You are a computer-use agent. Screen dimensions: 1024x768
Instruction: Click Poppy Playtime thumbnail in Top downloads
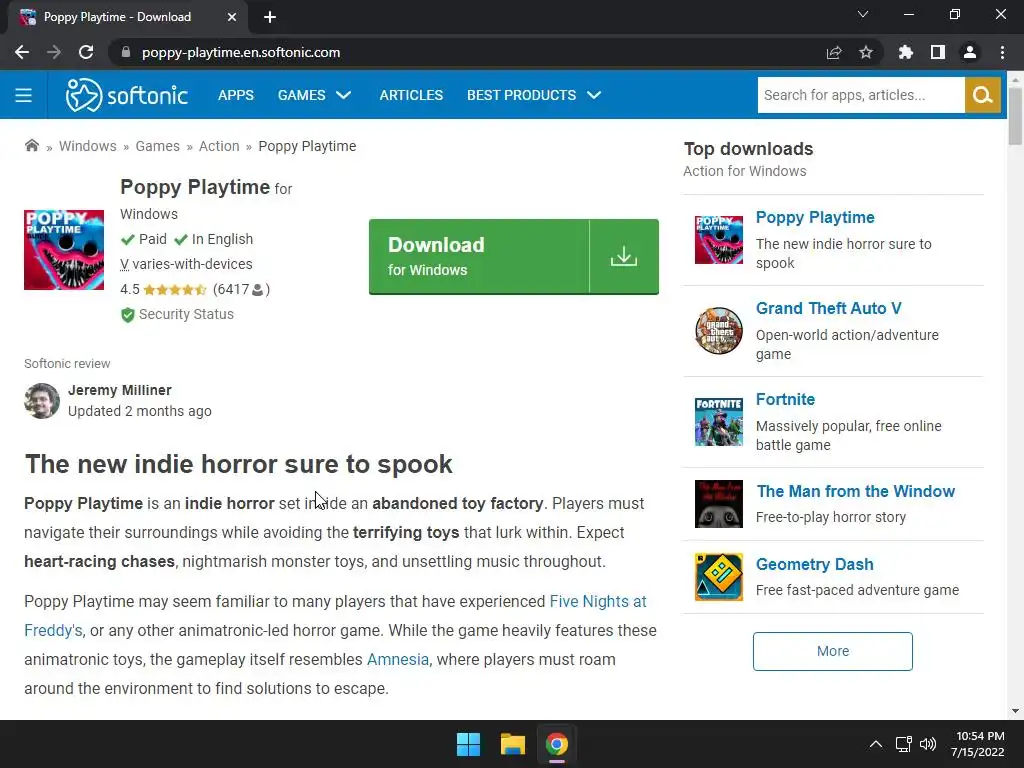click(718, 240)
